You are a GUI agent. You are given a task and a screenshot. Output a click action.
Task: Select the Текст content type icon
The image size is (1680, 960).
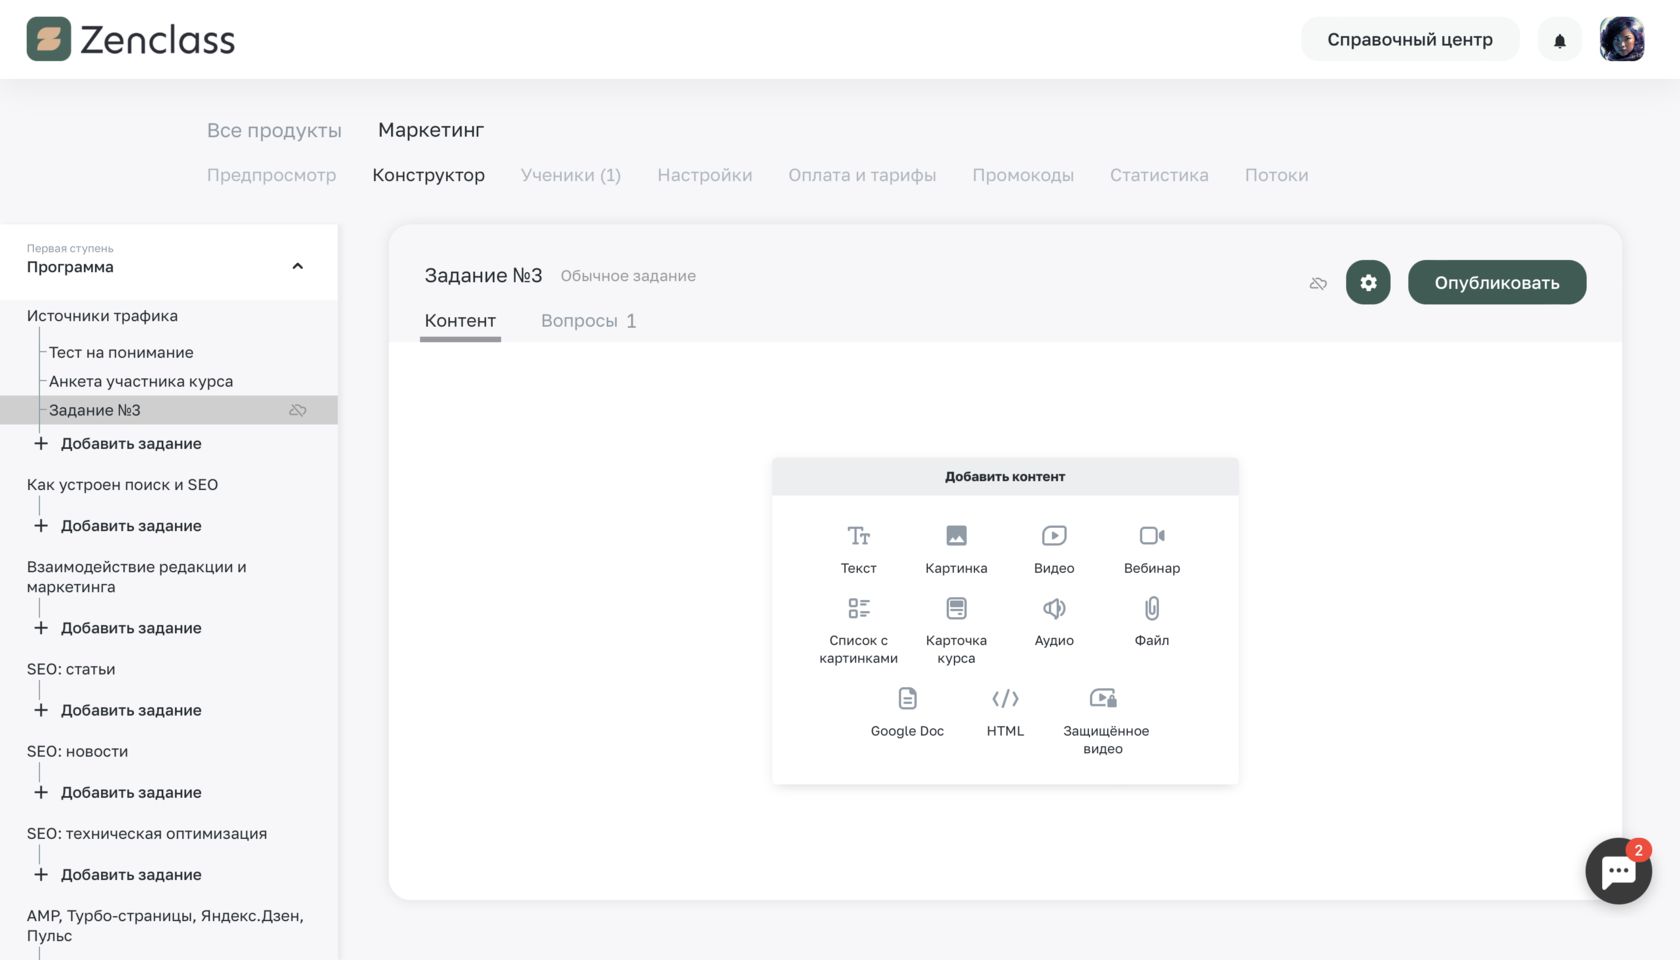coord(858,545)
